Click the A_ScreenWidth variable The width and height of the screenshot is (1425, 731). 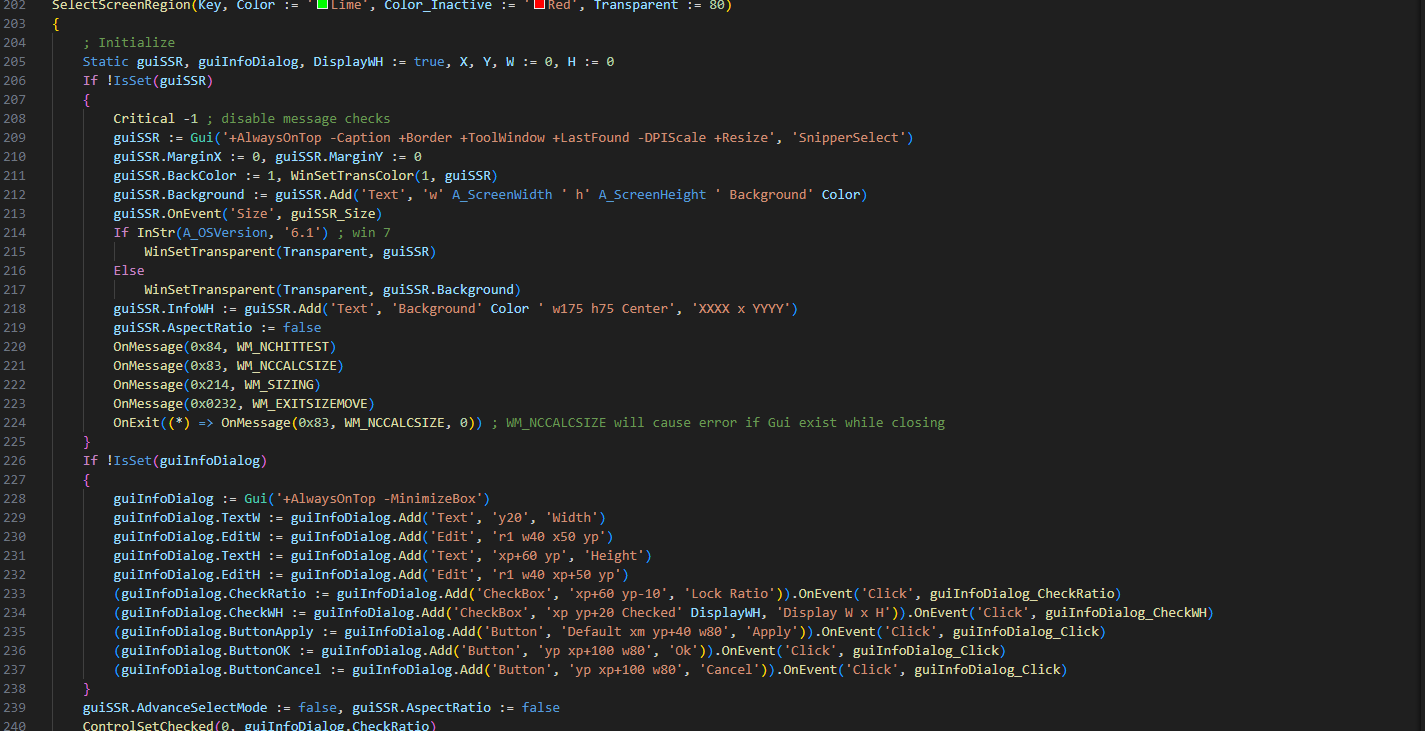[x=502, y=195]
